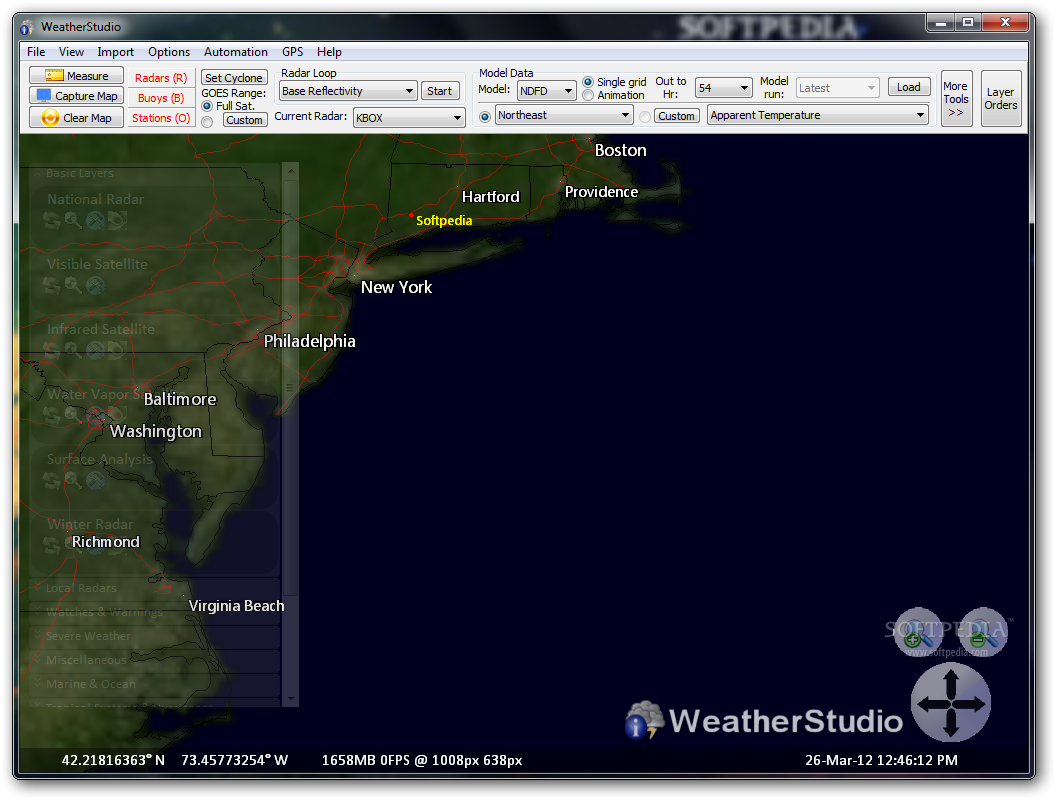Expand the Miscellaneous section
Screen dimensions: 1056x800
(38, 660)
